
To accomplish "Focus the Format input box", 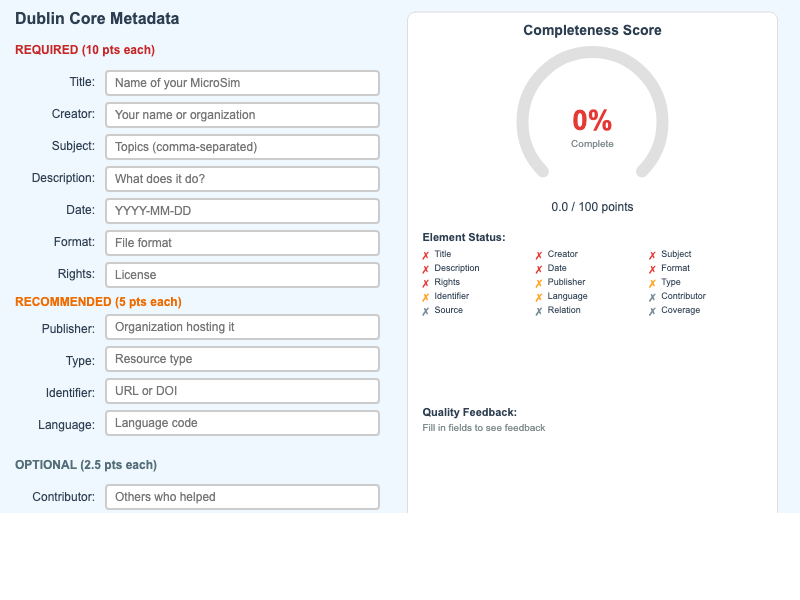I will click(x=242, y=243).
